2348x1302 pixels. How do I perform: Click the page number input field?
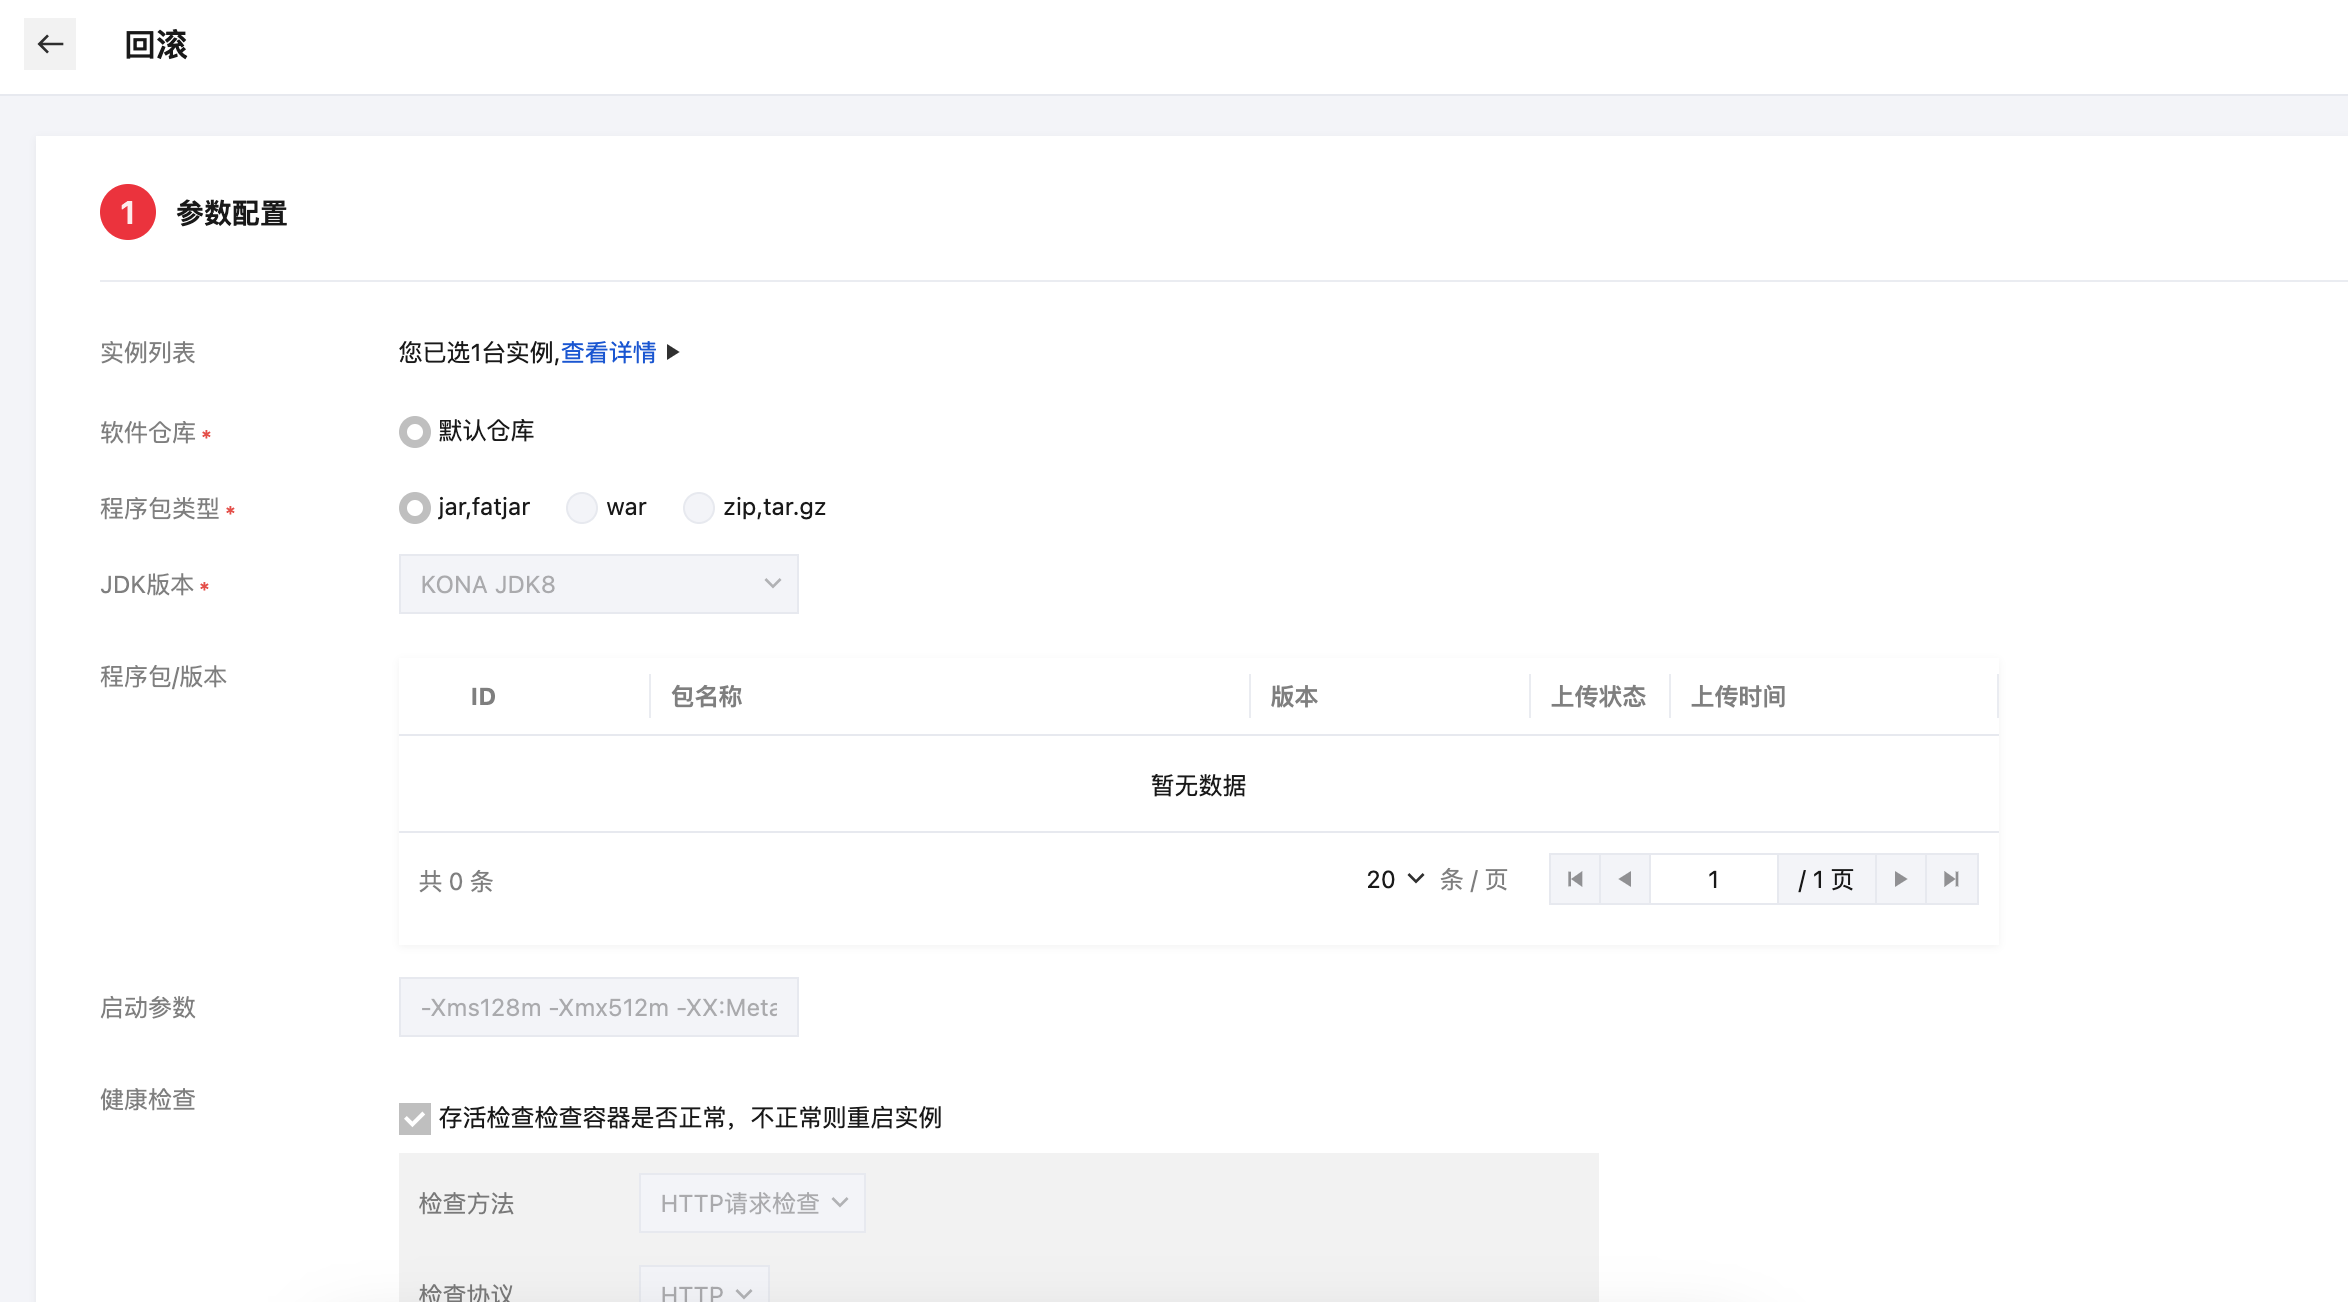pos(1713,879)
